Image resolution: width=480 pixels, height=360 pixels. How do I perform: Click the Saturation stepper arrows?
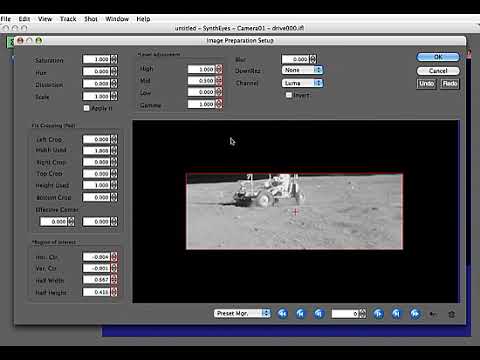[x=114, y=59]
